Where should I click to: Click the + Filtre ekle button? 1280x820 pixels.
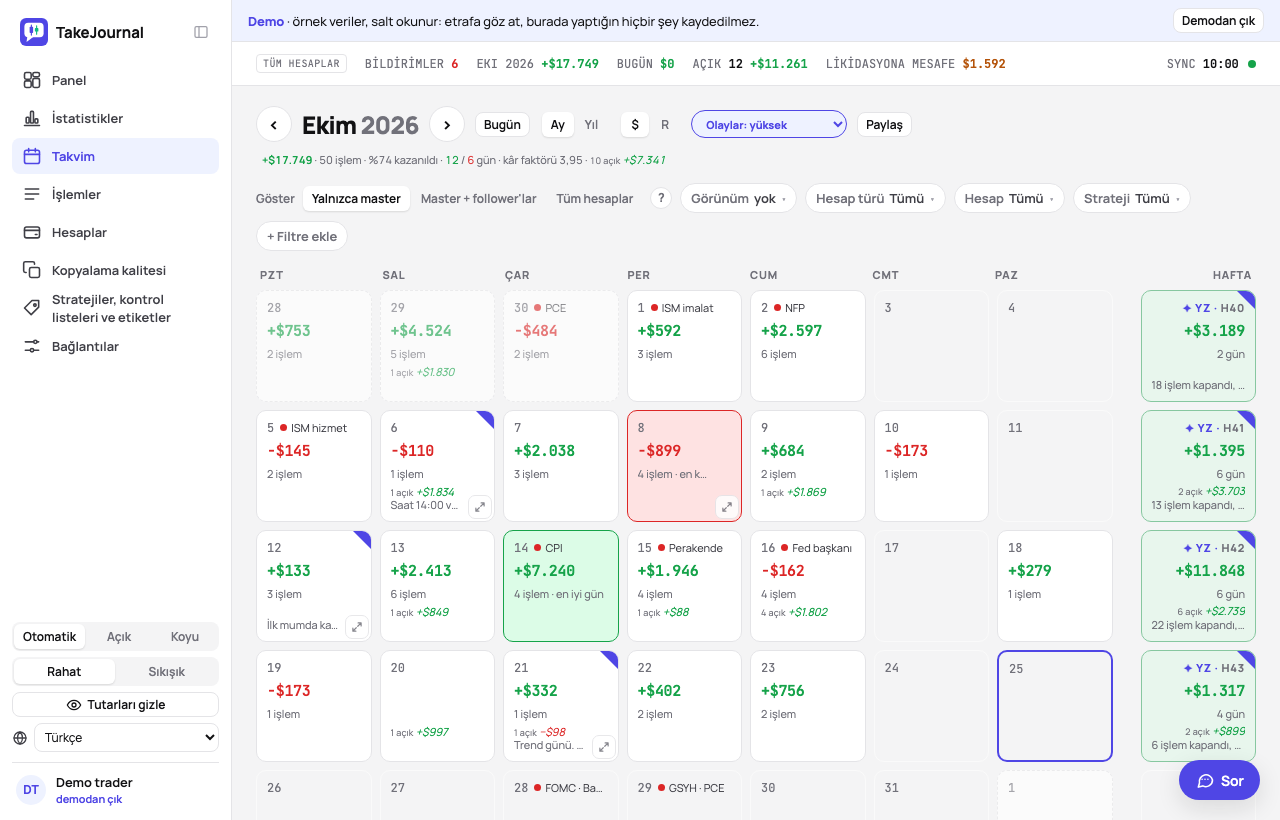[x=302, y=237]
